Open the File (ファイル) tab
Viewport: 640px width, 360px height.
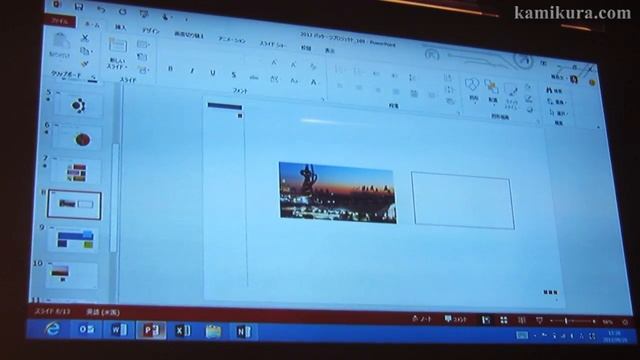[60, 21]
